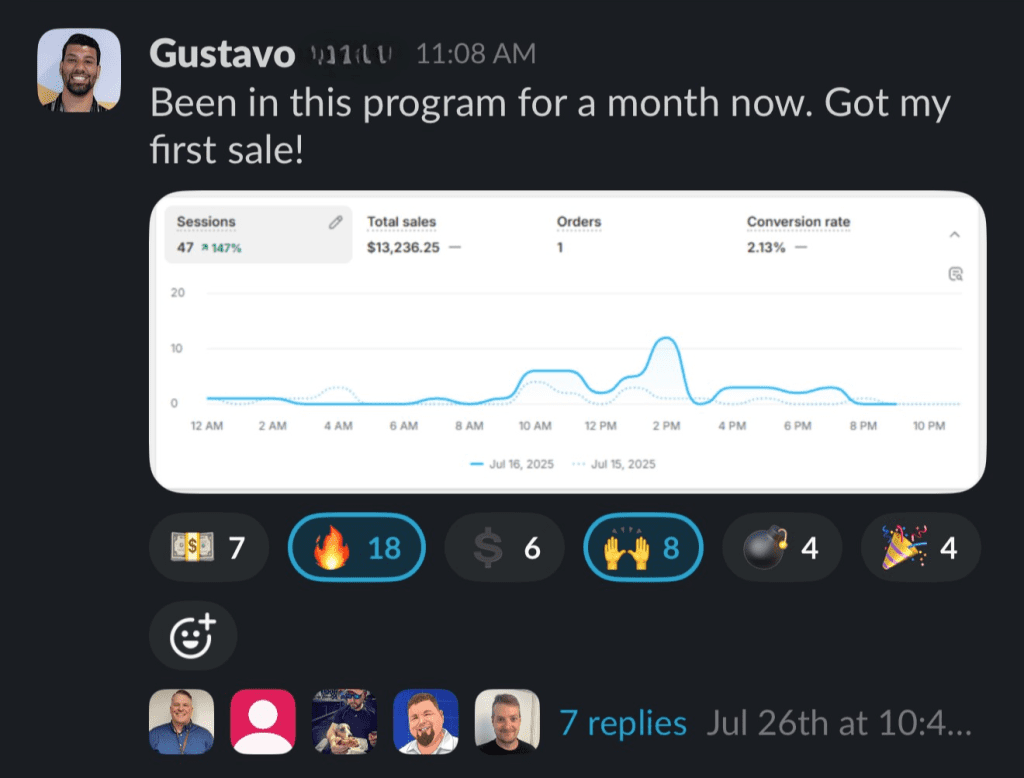Collapse the analytics chart with chevron

[x=954, y=234]
